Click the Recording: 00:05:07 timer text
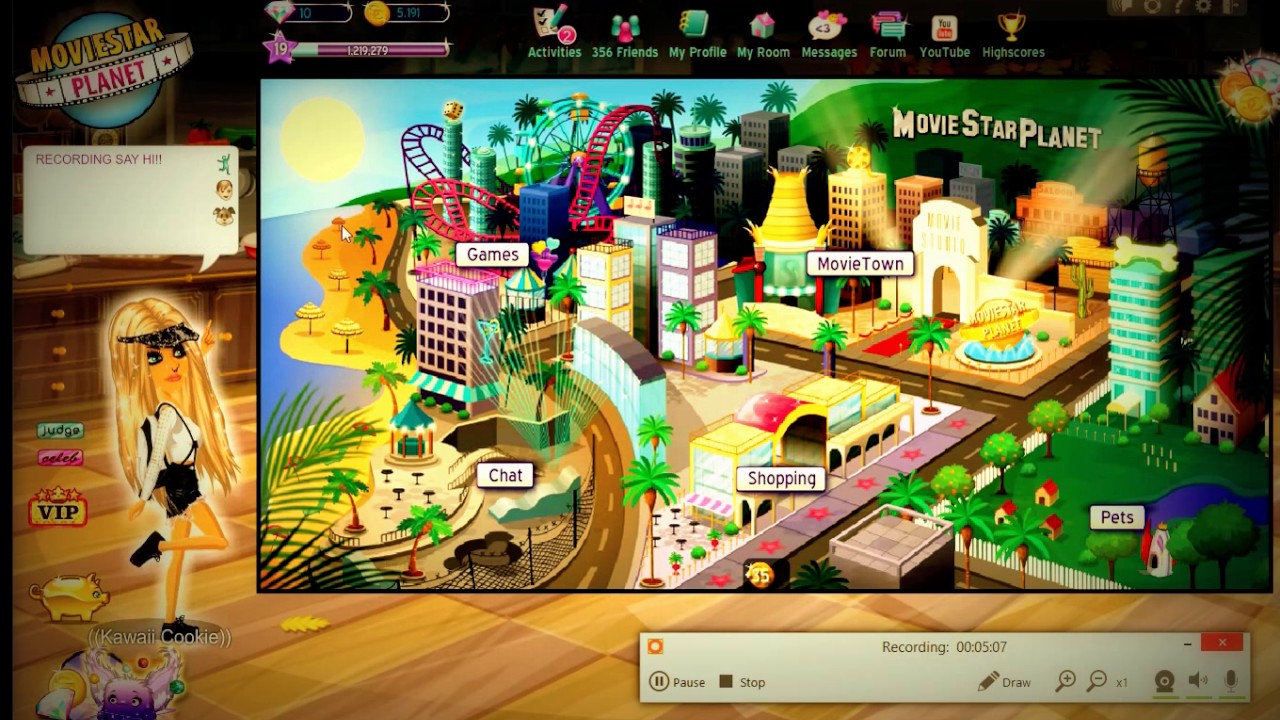The height and width of the screenshot is (720, 1280). (x=944, y=647)
